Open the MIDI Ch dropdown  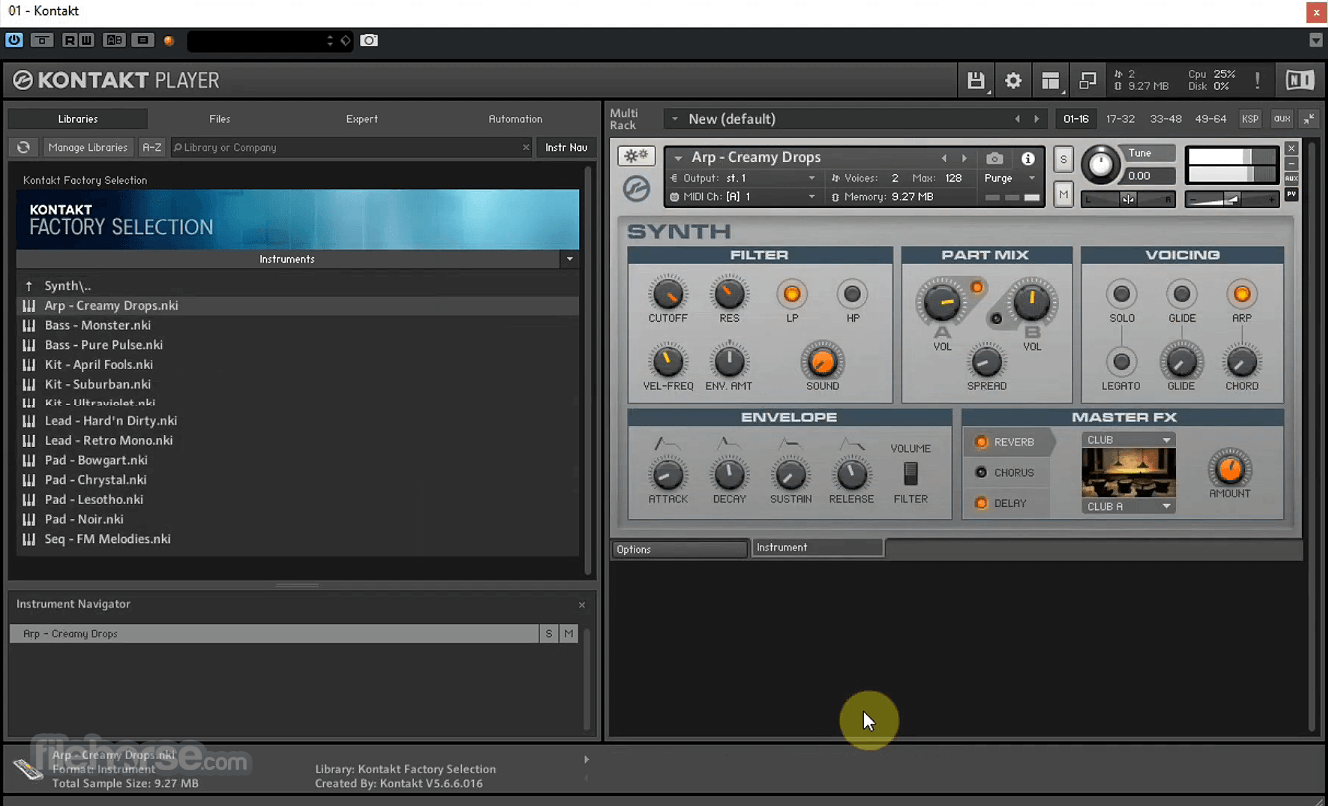(x=811, y=197)
